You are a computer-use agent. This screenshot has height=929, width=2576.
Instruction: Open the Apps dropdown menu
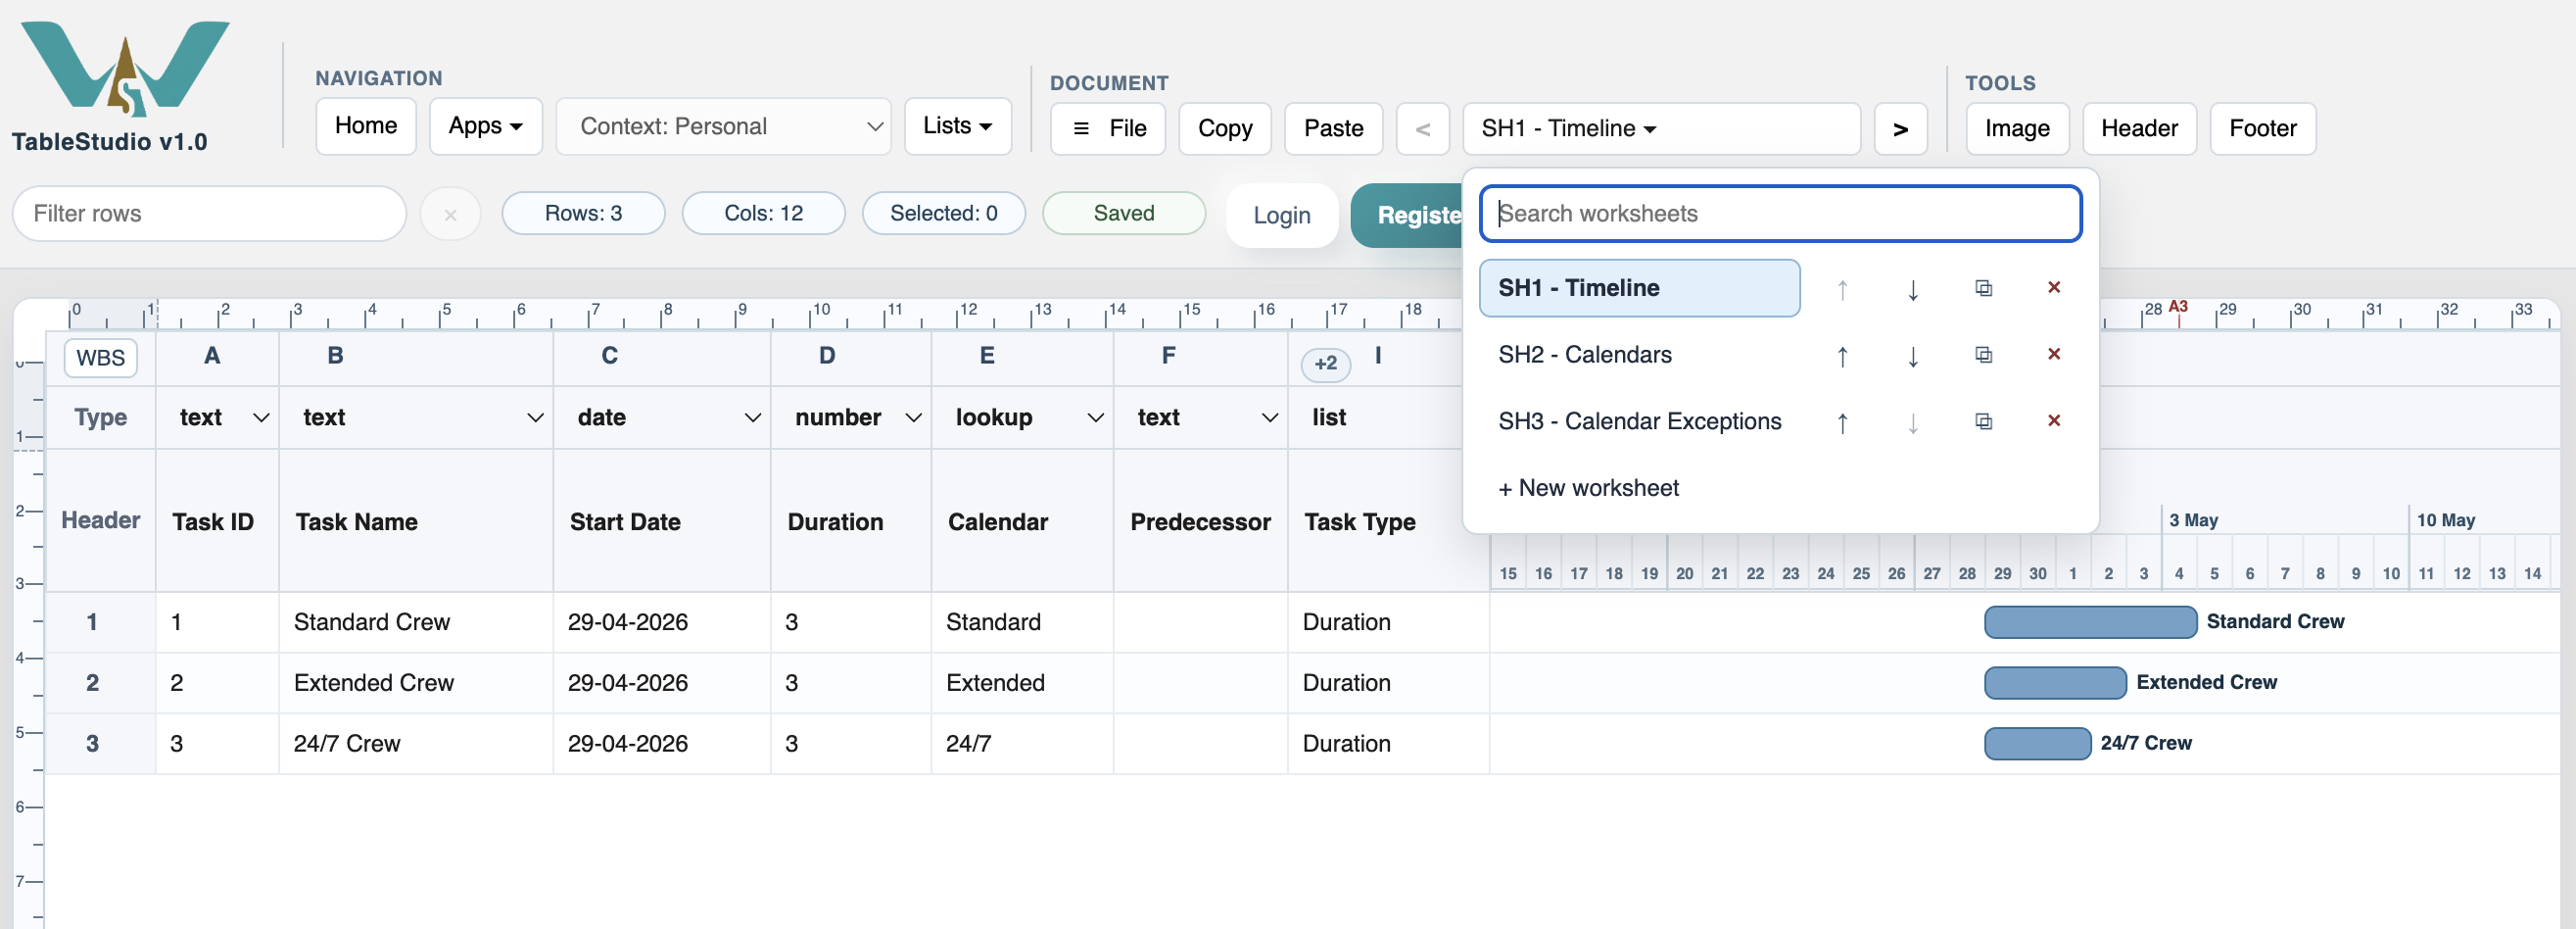pyautogui.click(x=485, y=126)
